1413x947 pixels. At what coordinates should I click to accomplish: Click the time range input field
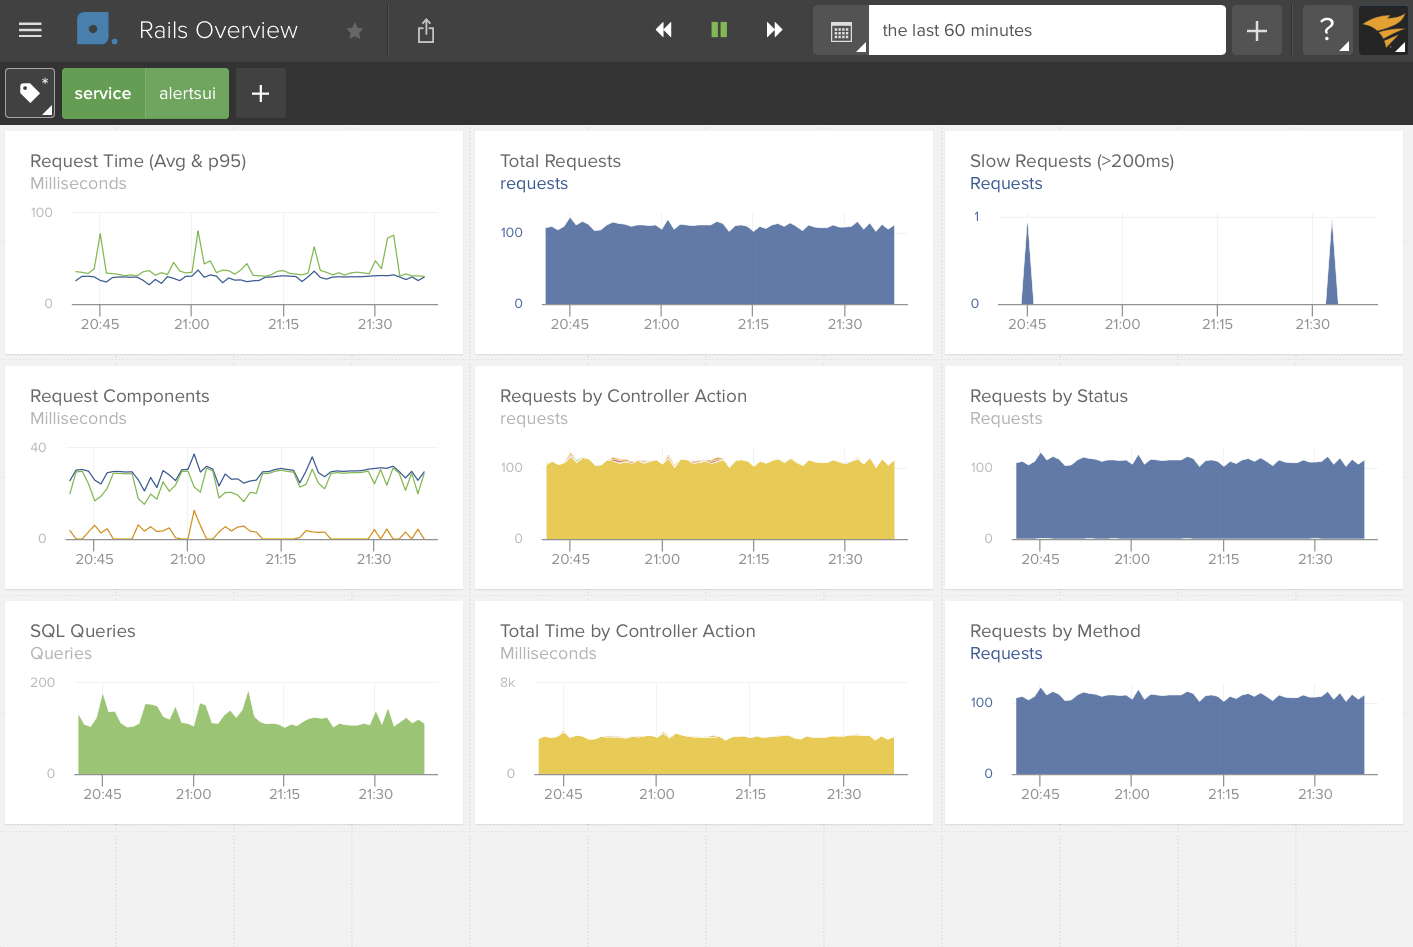[x=1046, y=30]
